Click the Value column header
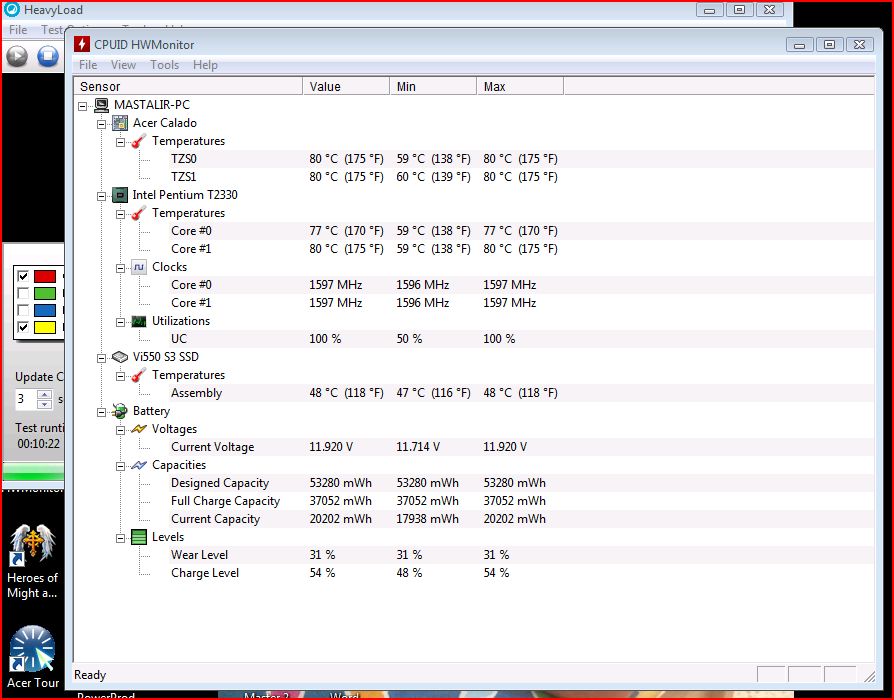Screen dimensions: 894x700 (x=345, y=87)
